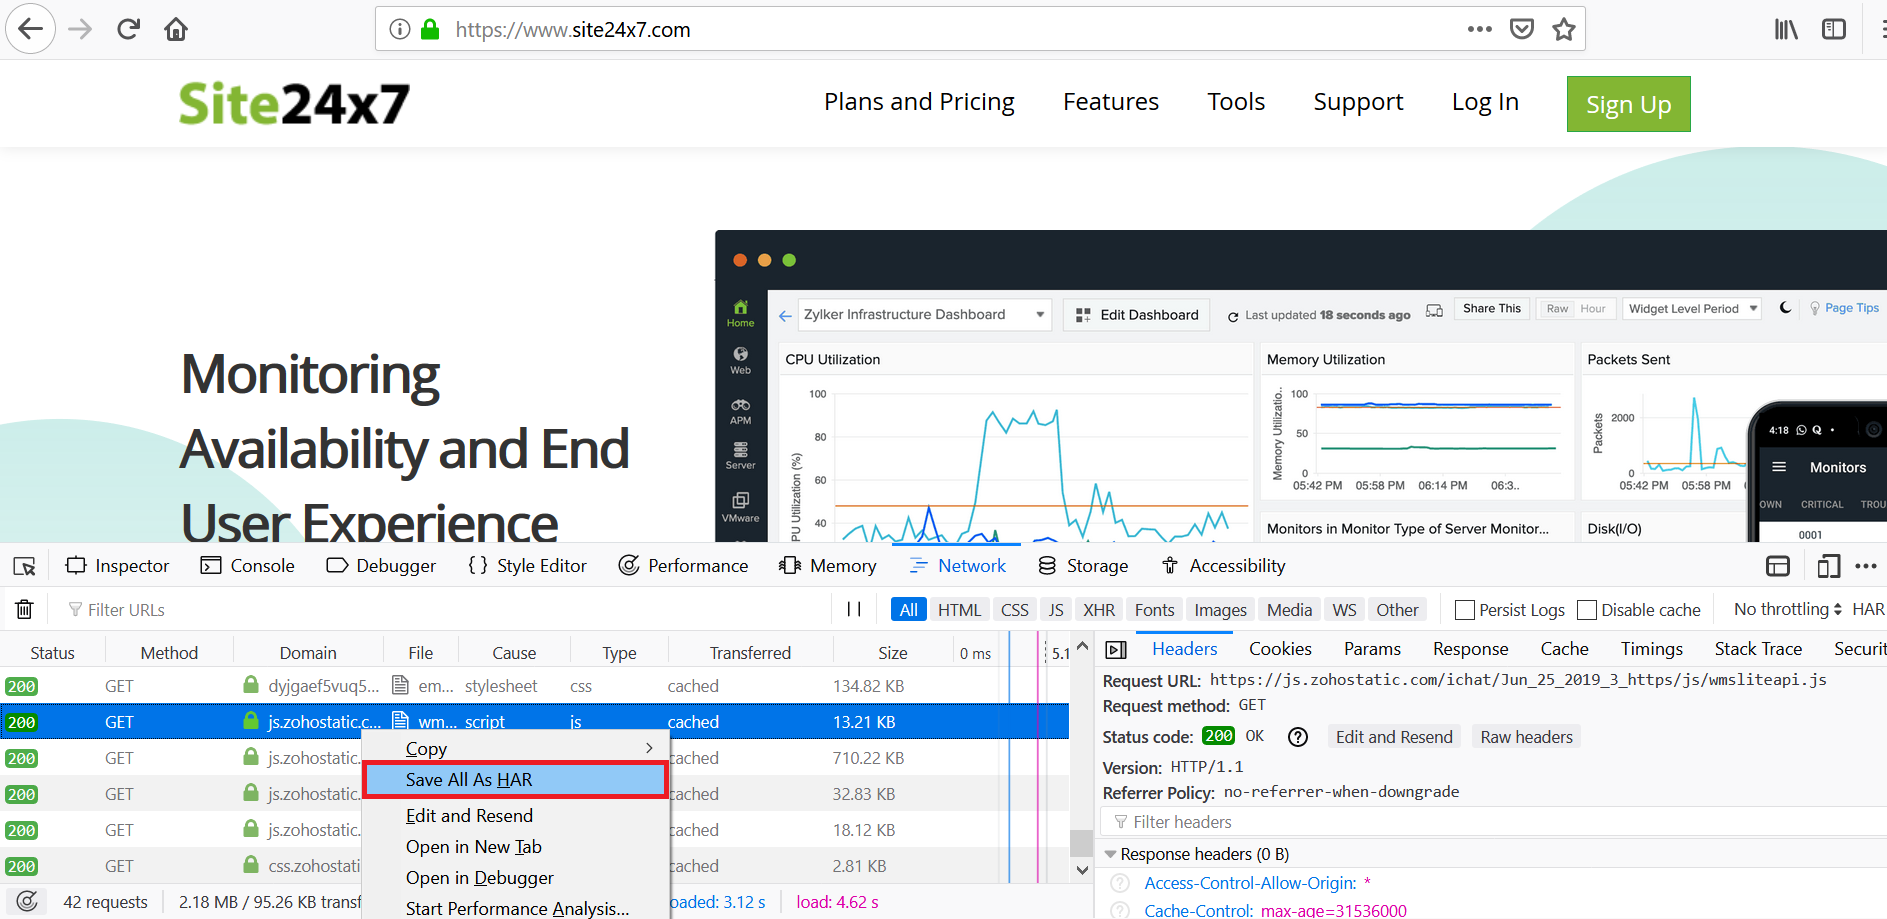Go back using the browser back arrow

pyautogui.click(x=31, y=29)
